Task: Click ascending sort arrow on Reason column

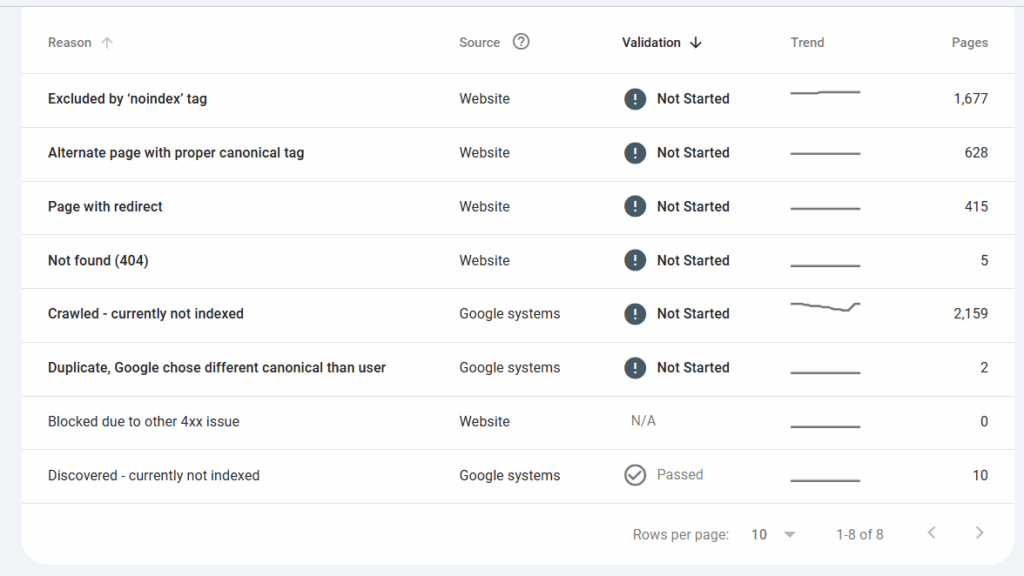Action: 105,42
